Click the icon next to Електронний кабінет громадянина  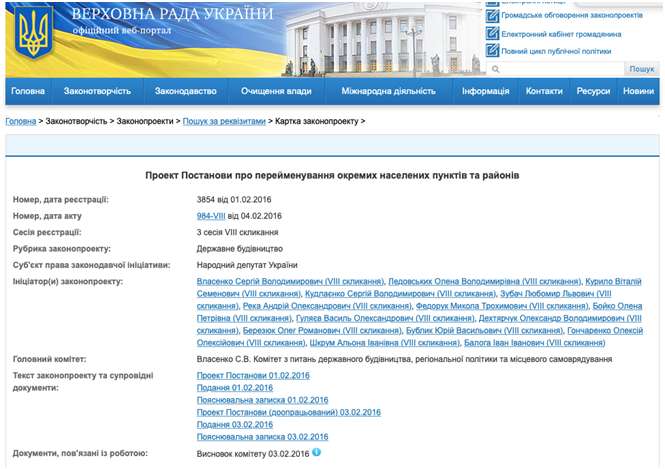pos(493,34)
